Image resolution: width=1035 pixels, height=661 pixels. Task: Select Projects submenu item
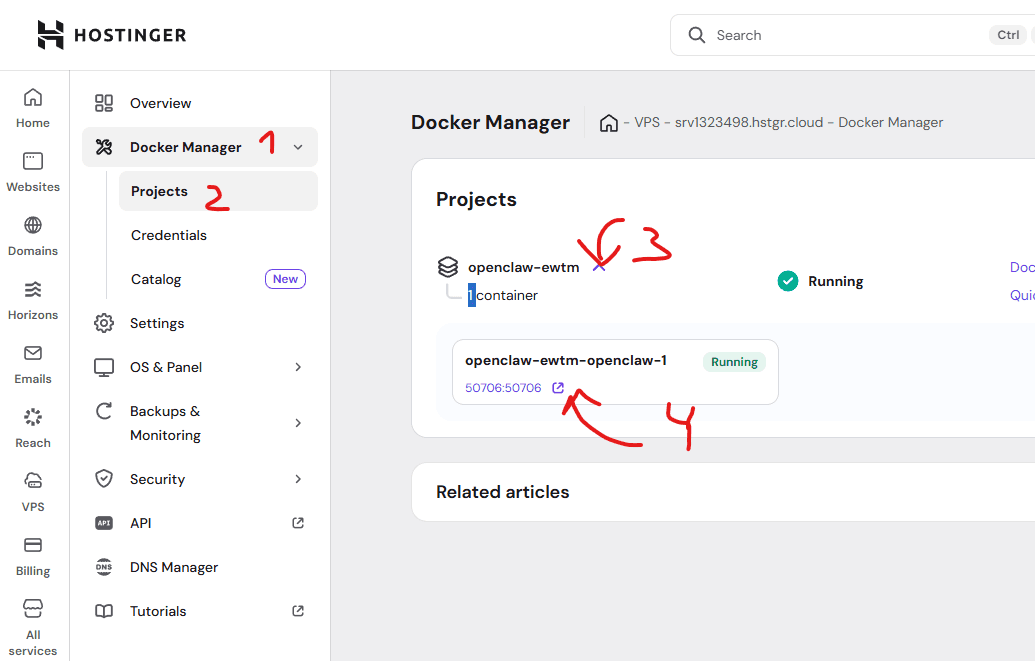[x=218, y=191]
